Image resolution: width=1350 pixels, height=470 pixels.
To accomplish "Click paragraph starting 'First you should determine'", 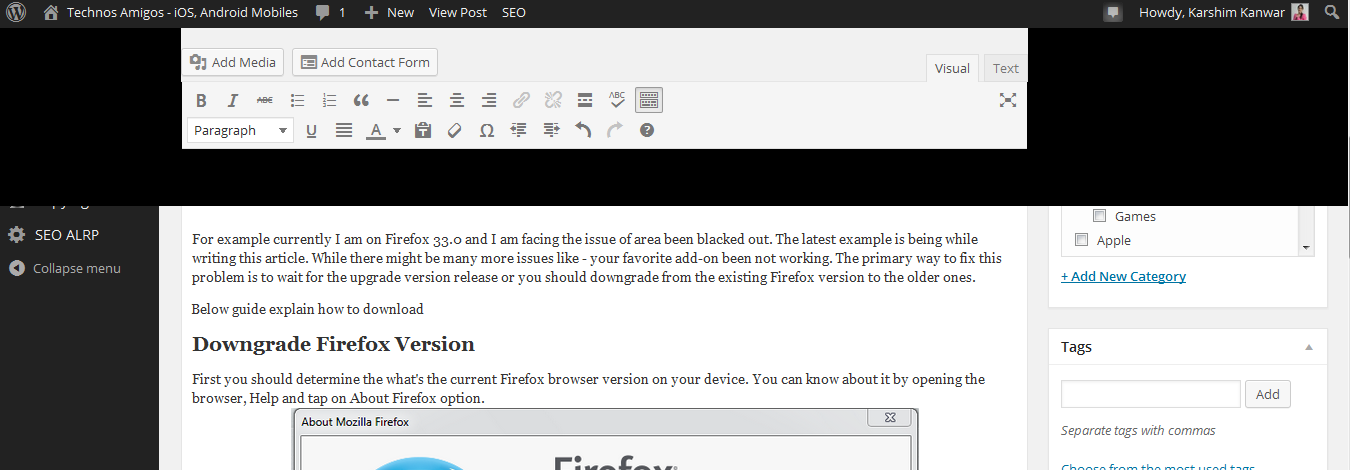I will pyautogui.click(x=589, y=388).
